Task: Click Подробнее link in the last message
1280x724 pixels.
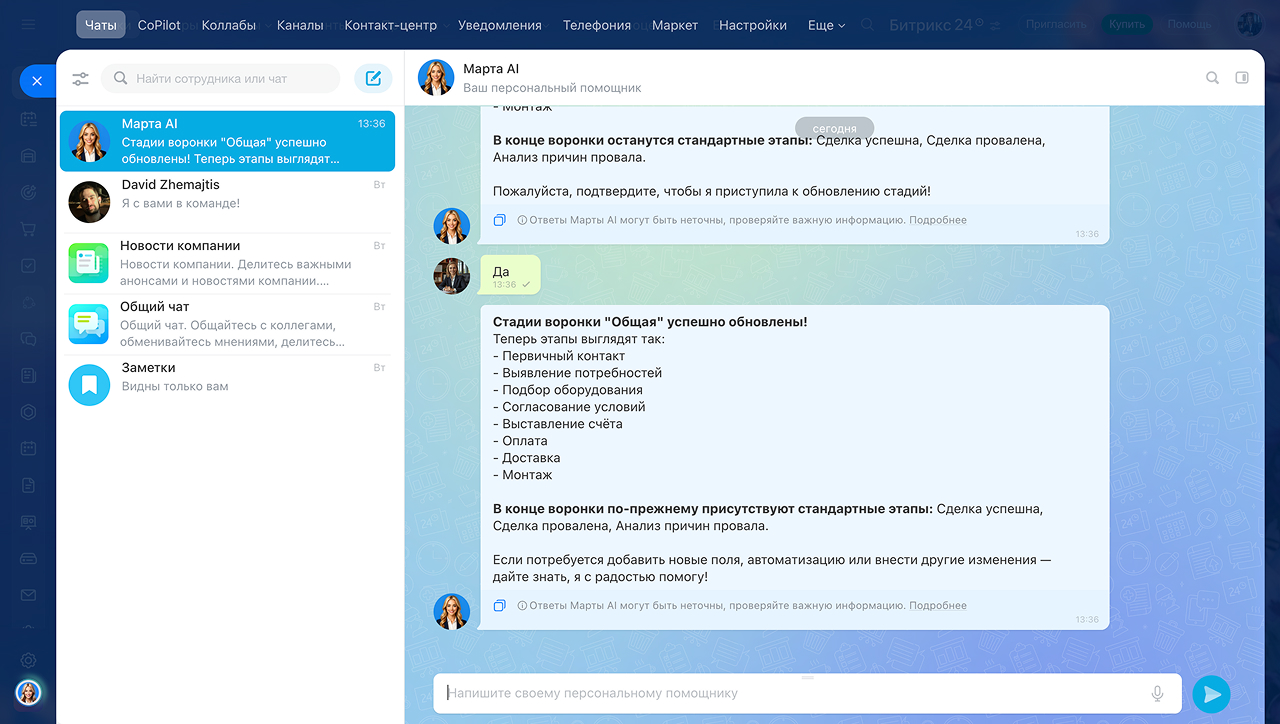Action: (x=937, y=606)
